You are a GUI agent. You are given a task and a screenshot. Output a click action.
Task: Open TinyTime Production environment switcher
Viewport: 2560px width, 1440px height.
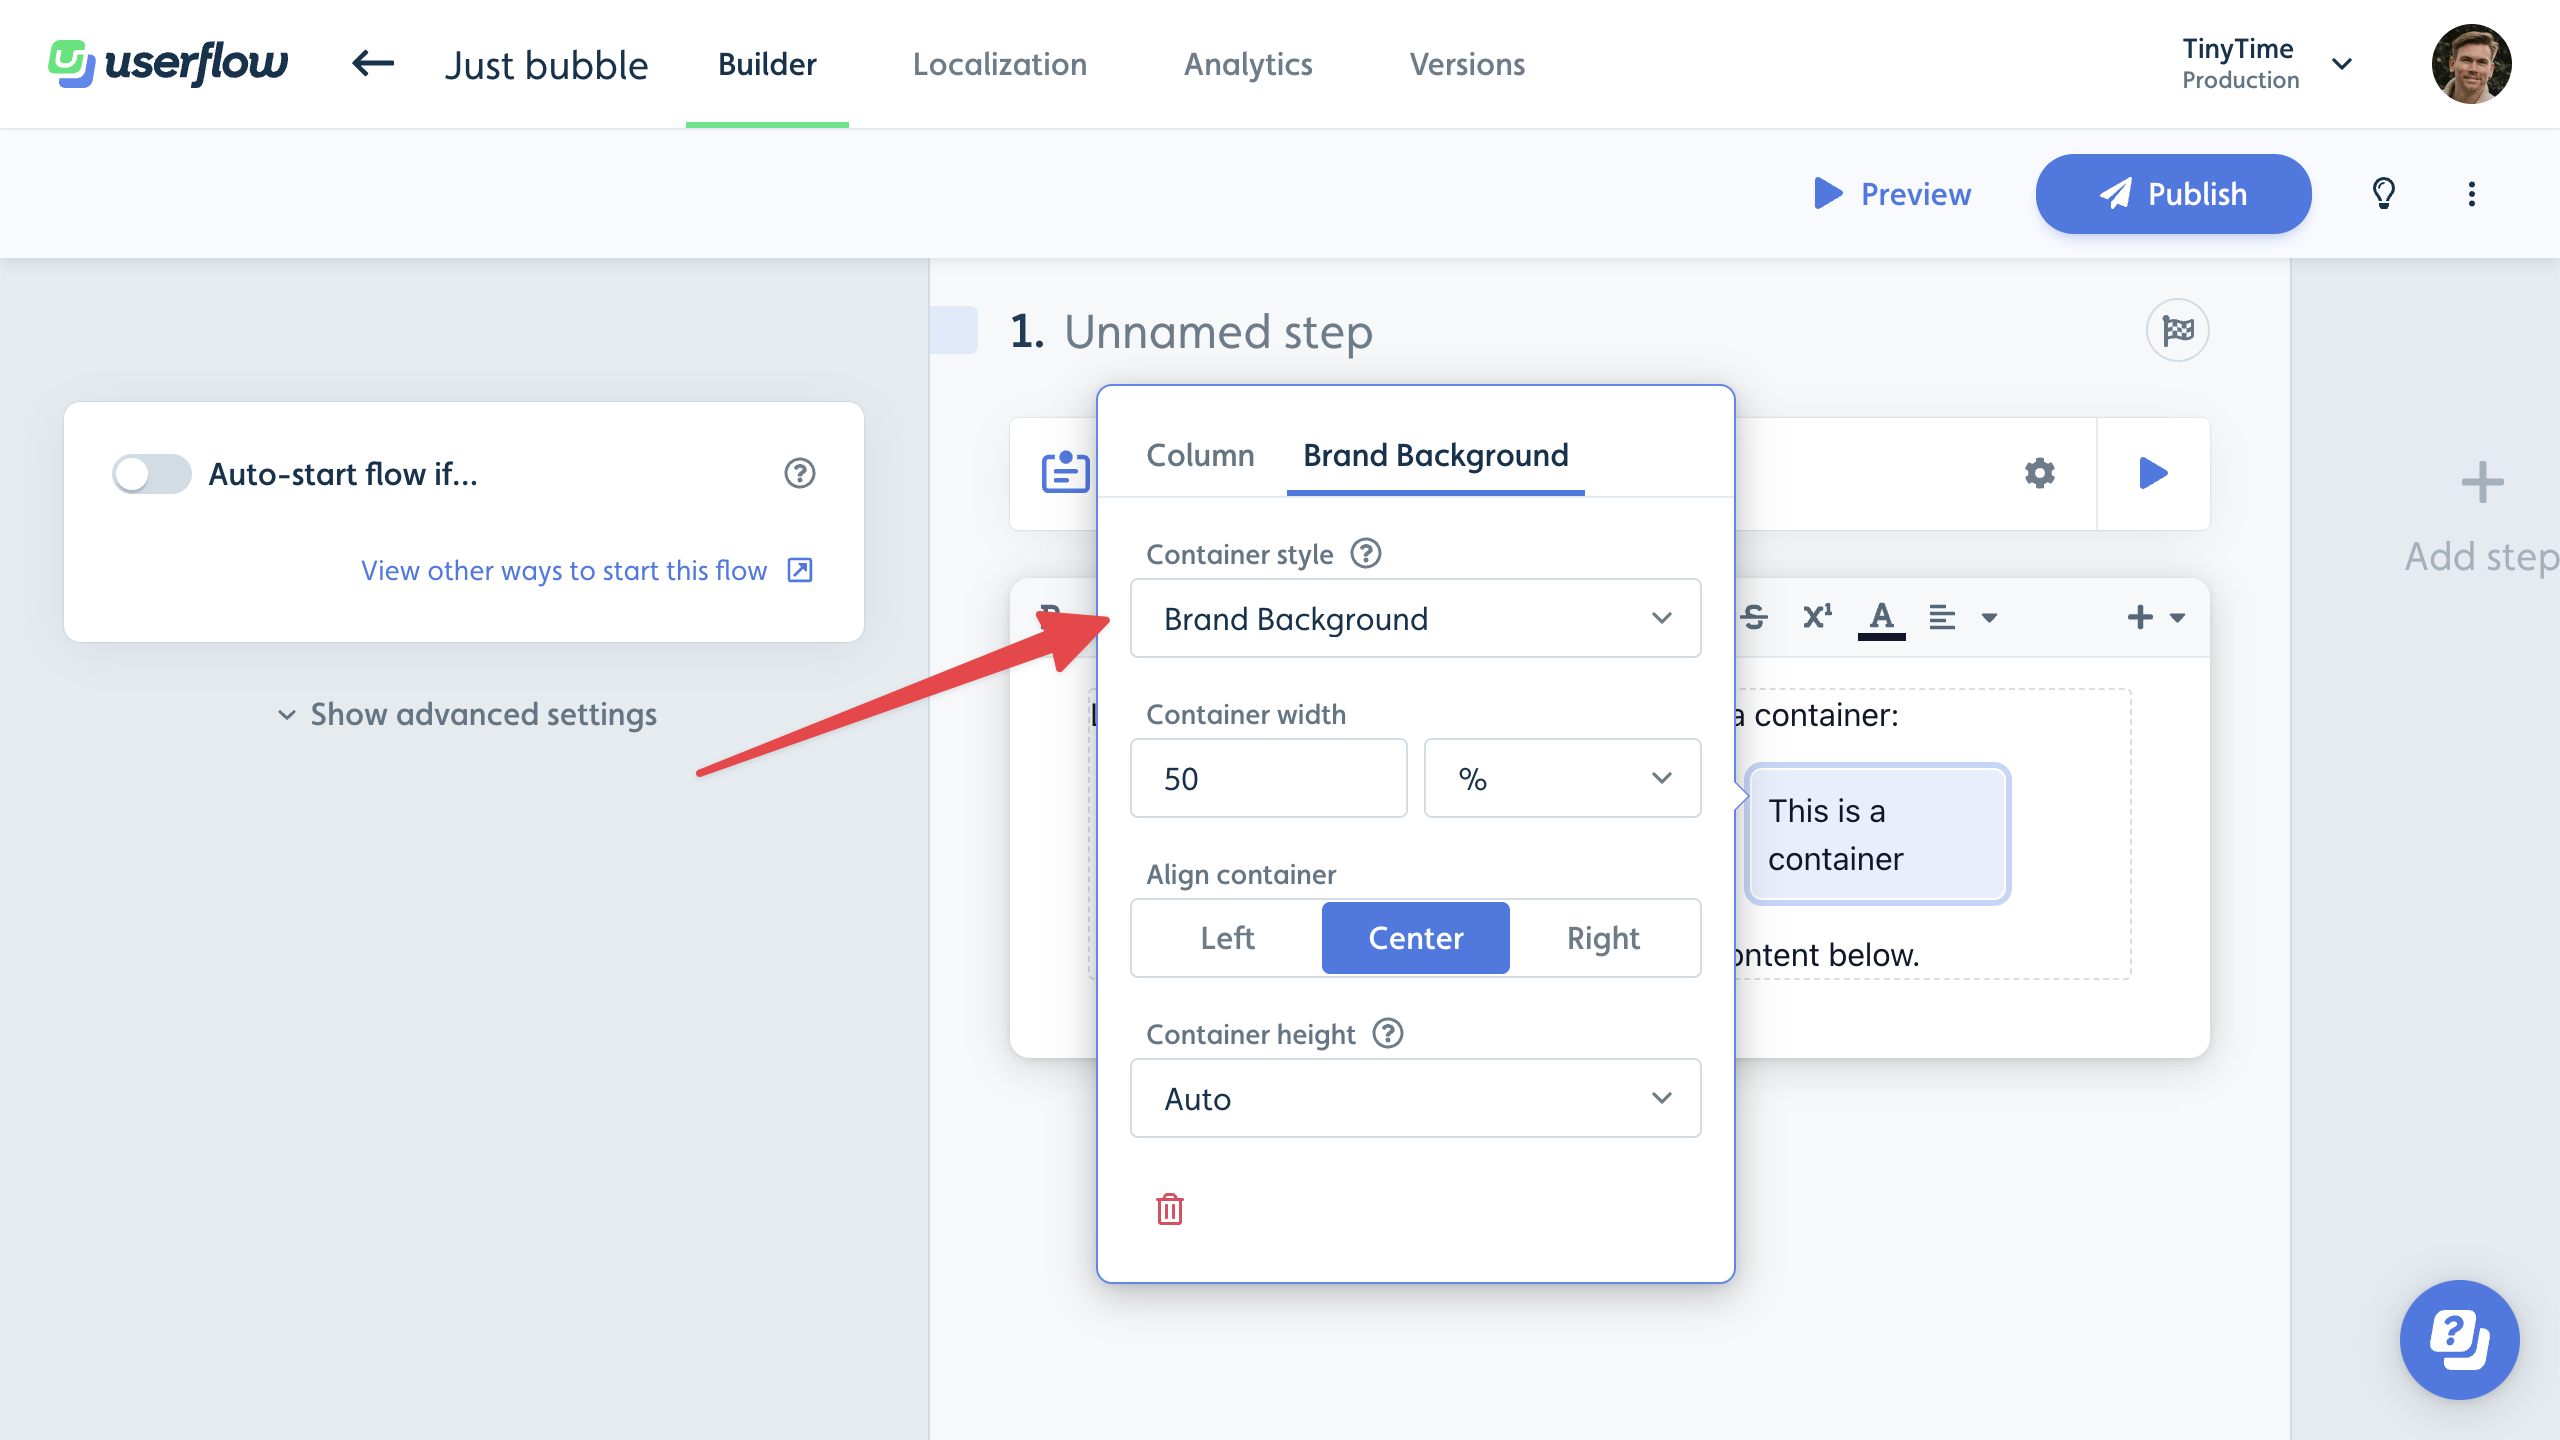click(2267, 64)
